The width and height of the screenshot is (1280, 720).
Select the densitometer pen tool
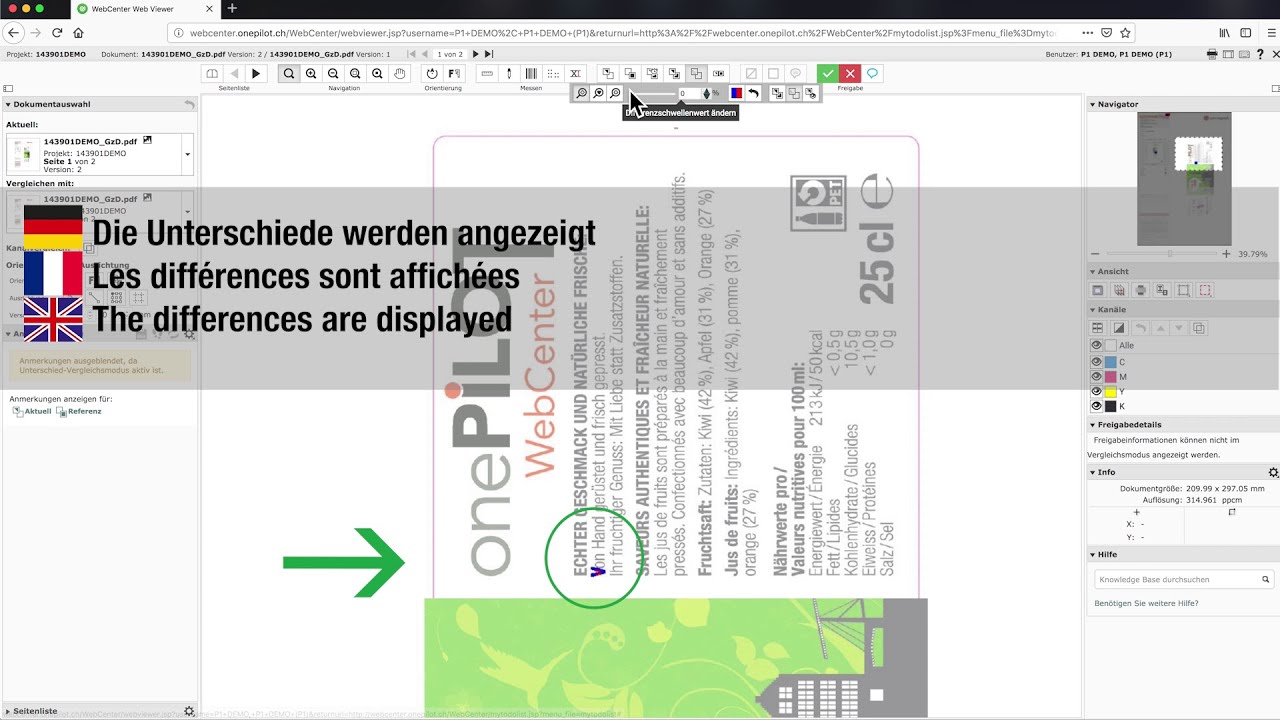pos(509,74)
